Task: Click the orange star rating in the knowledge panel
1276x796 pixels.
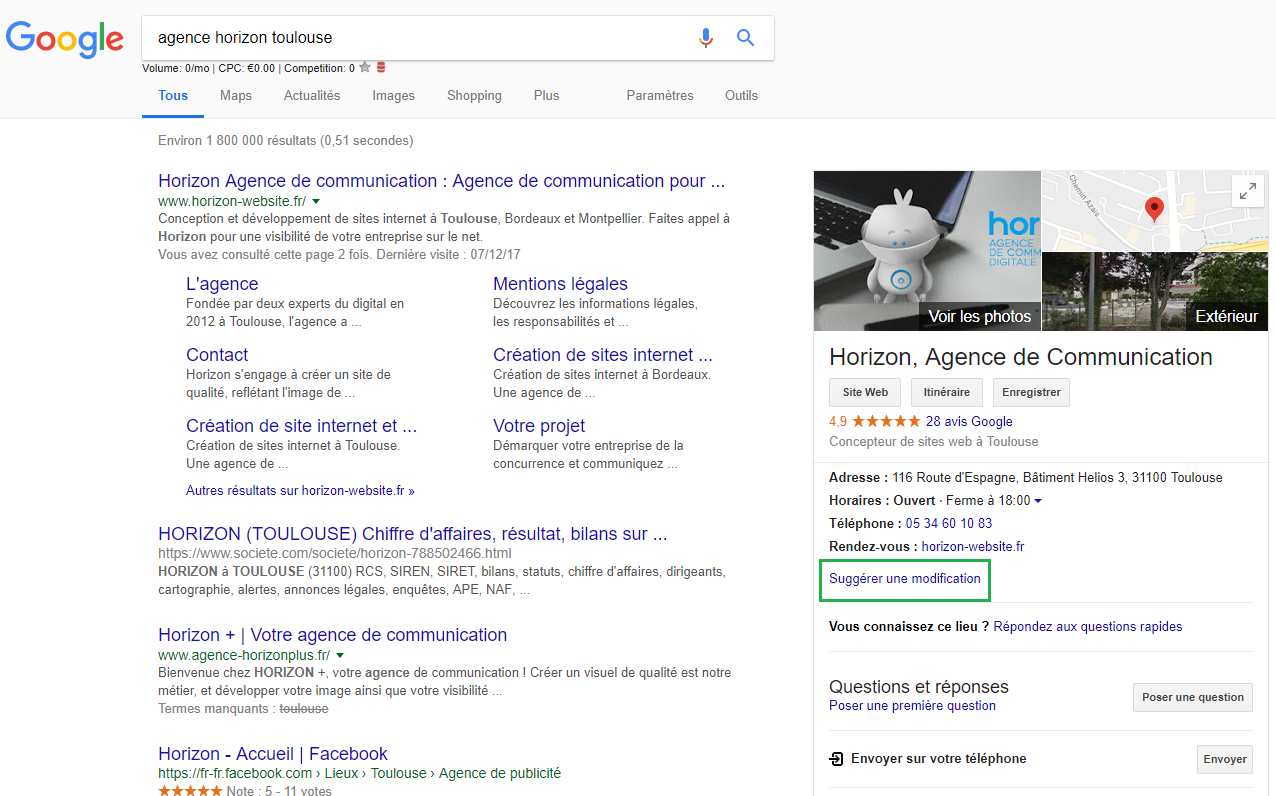Action: (x=888, y=421)
